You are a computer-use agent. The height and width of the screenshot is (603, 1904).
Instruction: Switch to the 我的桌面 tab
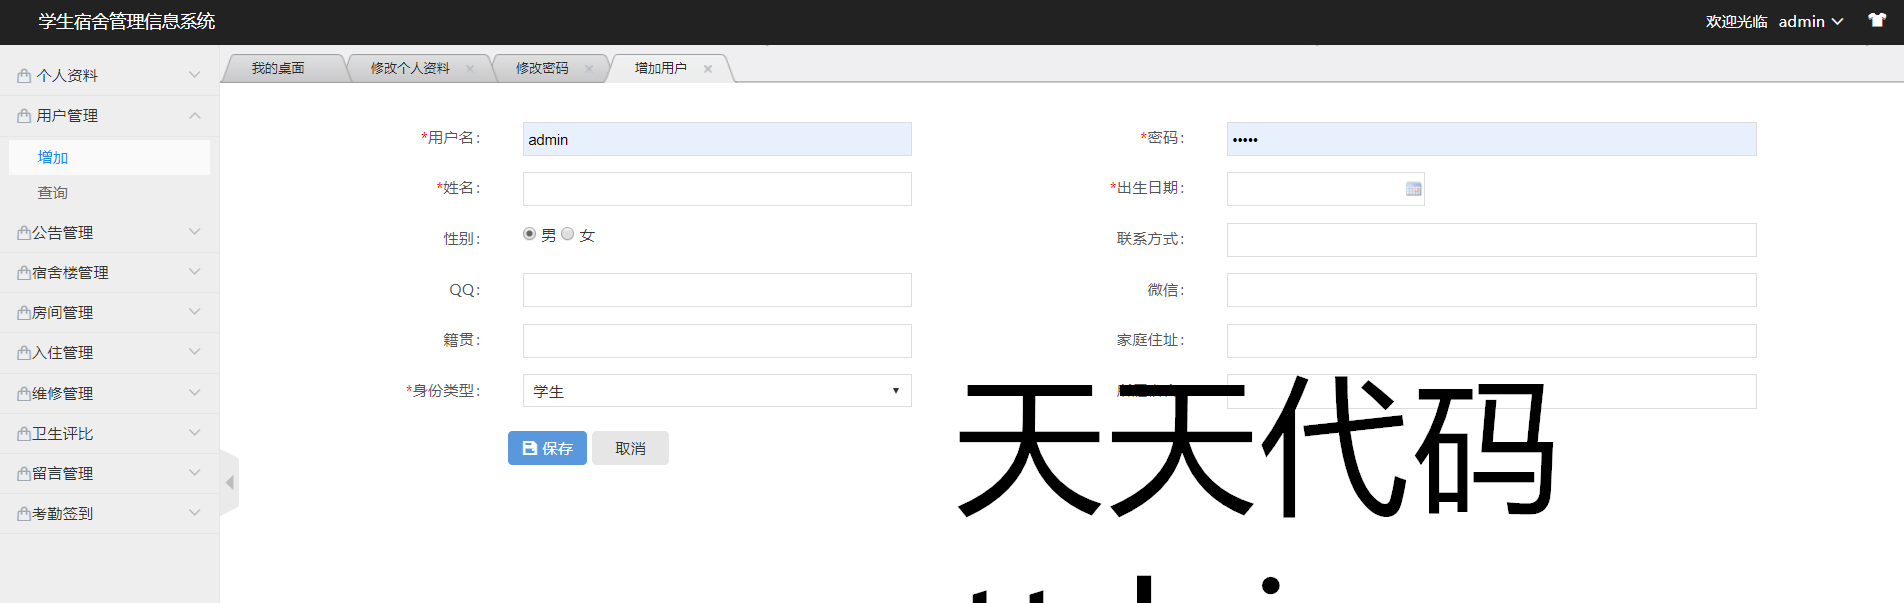pyautogui.click(x=278, y=69)
